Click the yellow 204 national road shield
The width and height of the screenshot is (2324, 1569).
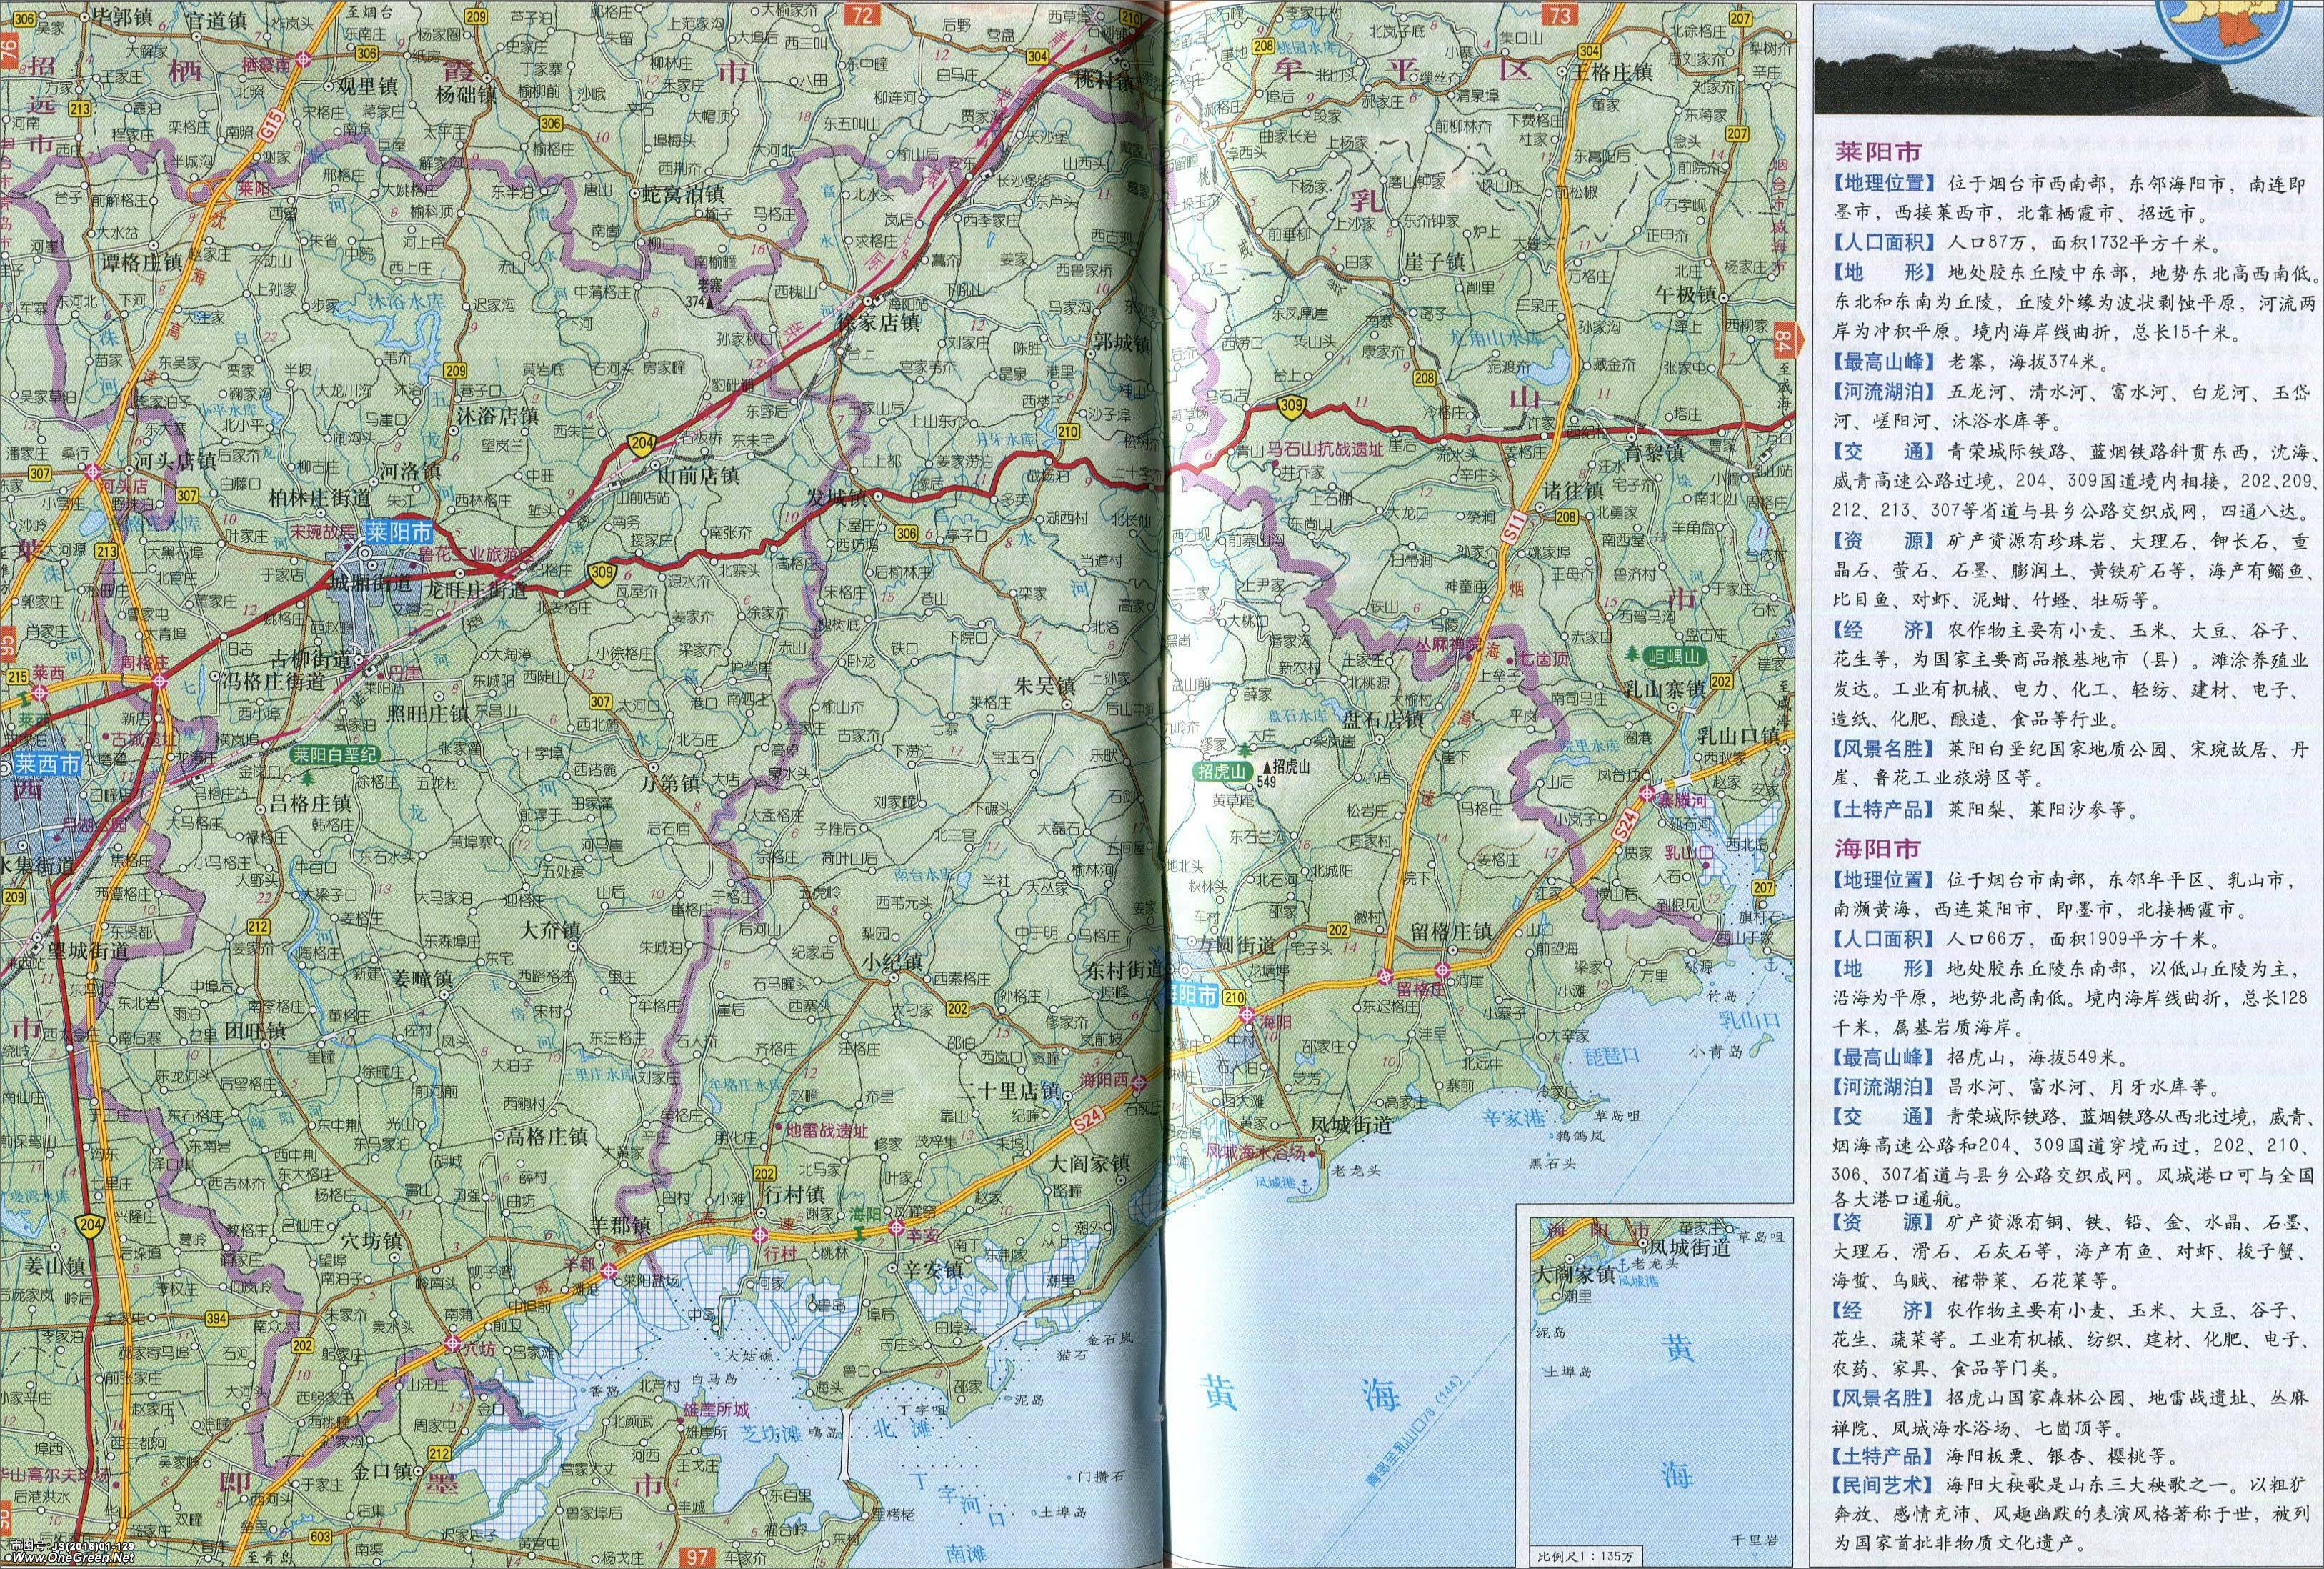click(x=642, y=443)
